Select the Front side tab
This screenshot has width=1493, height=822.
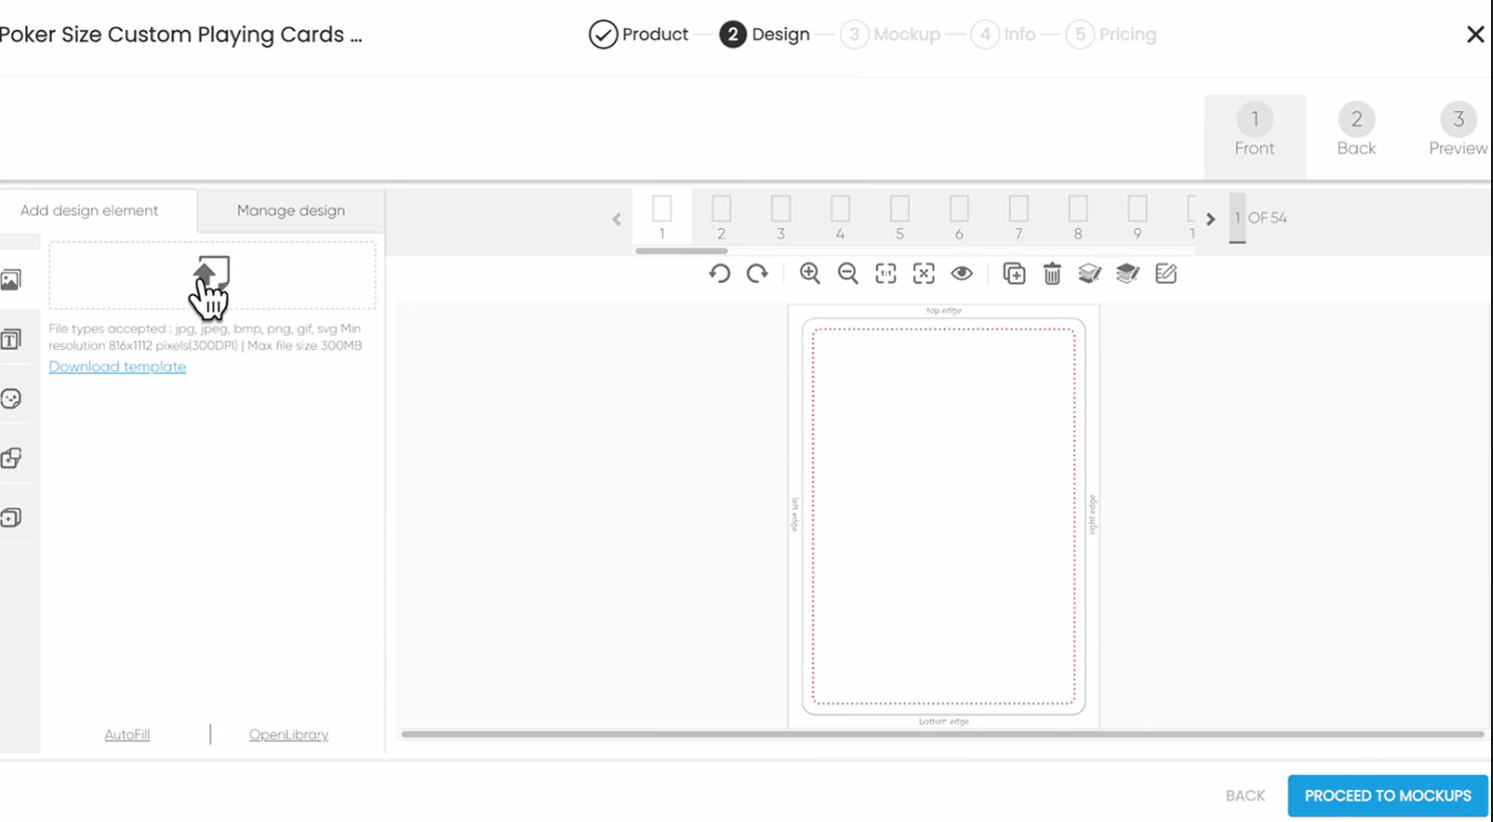pos(1254,135)
